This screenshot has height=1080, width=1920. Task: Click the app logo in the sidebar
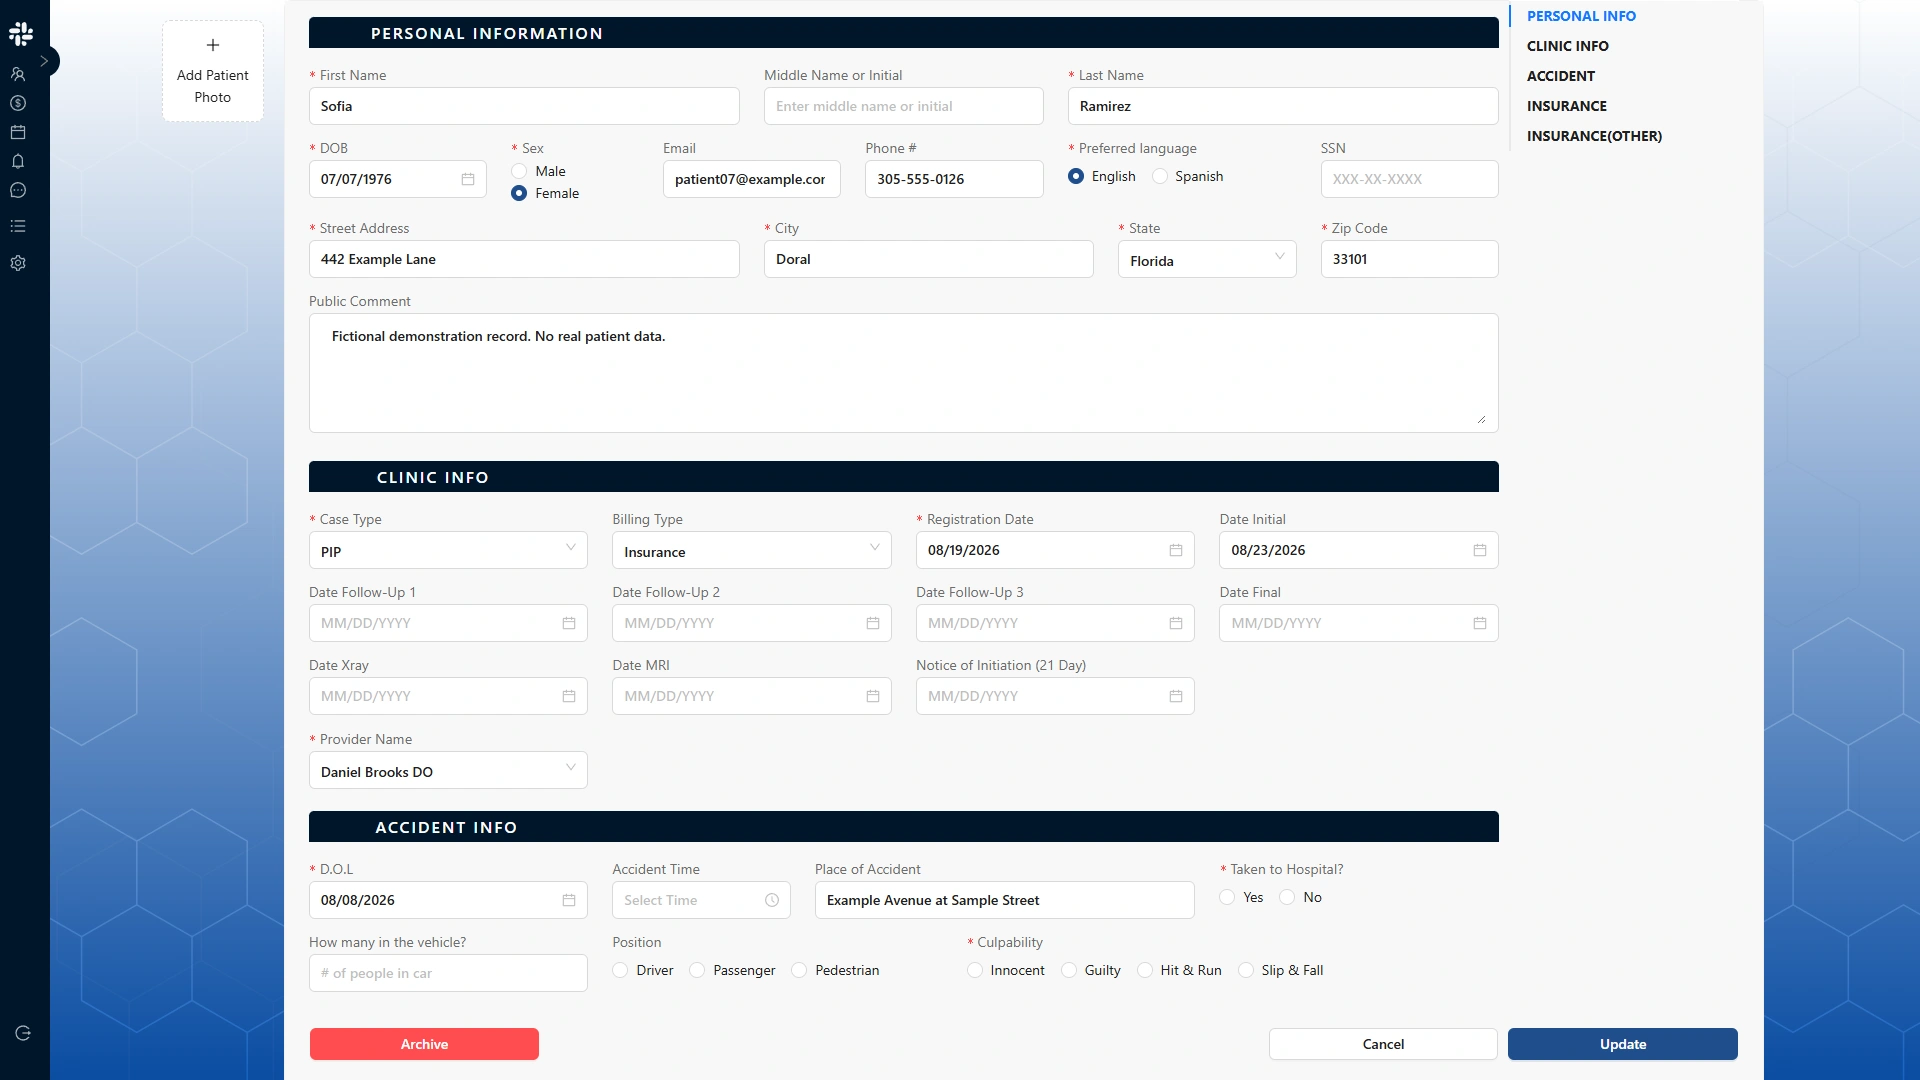point(21,33)
